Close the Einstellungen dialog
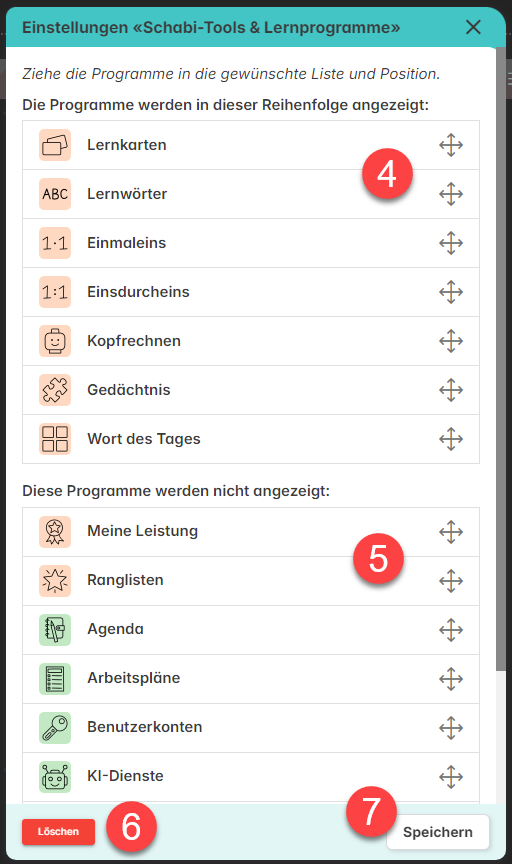 473,27
